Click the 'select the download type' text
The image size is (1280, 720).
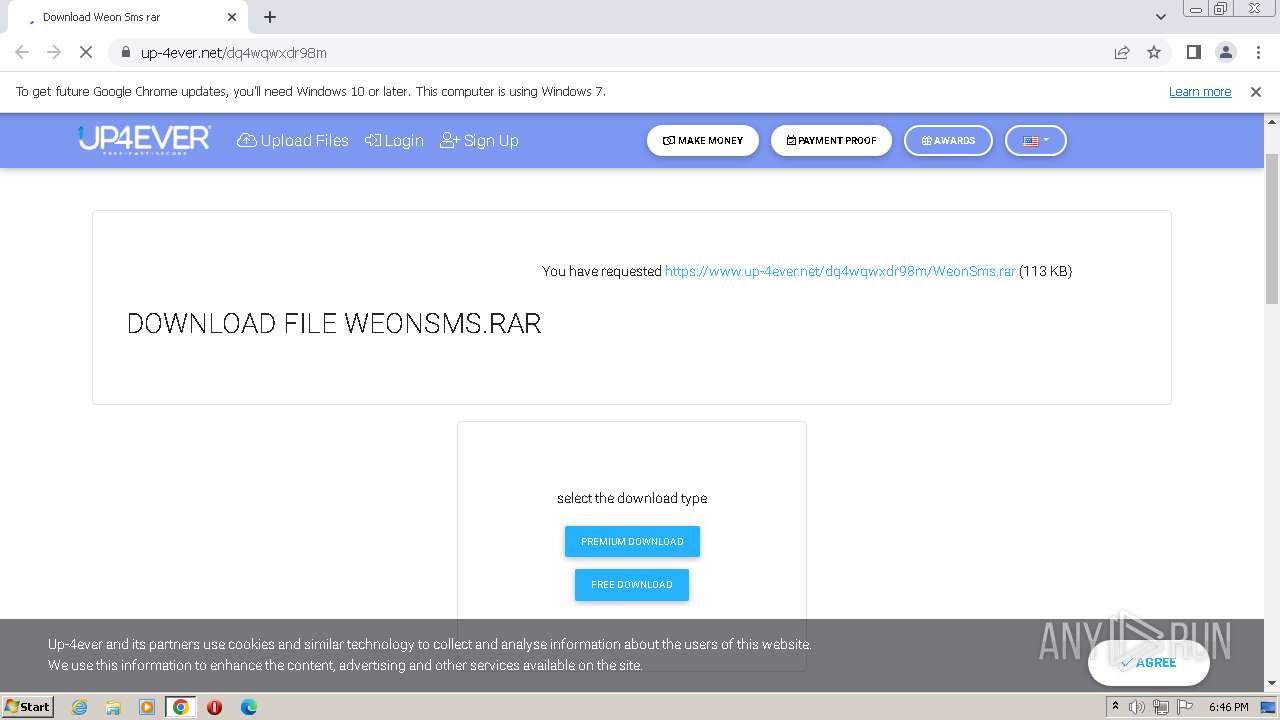coord(632,498)
